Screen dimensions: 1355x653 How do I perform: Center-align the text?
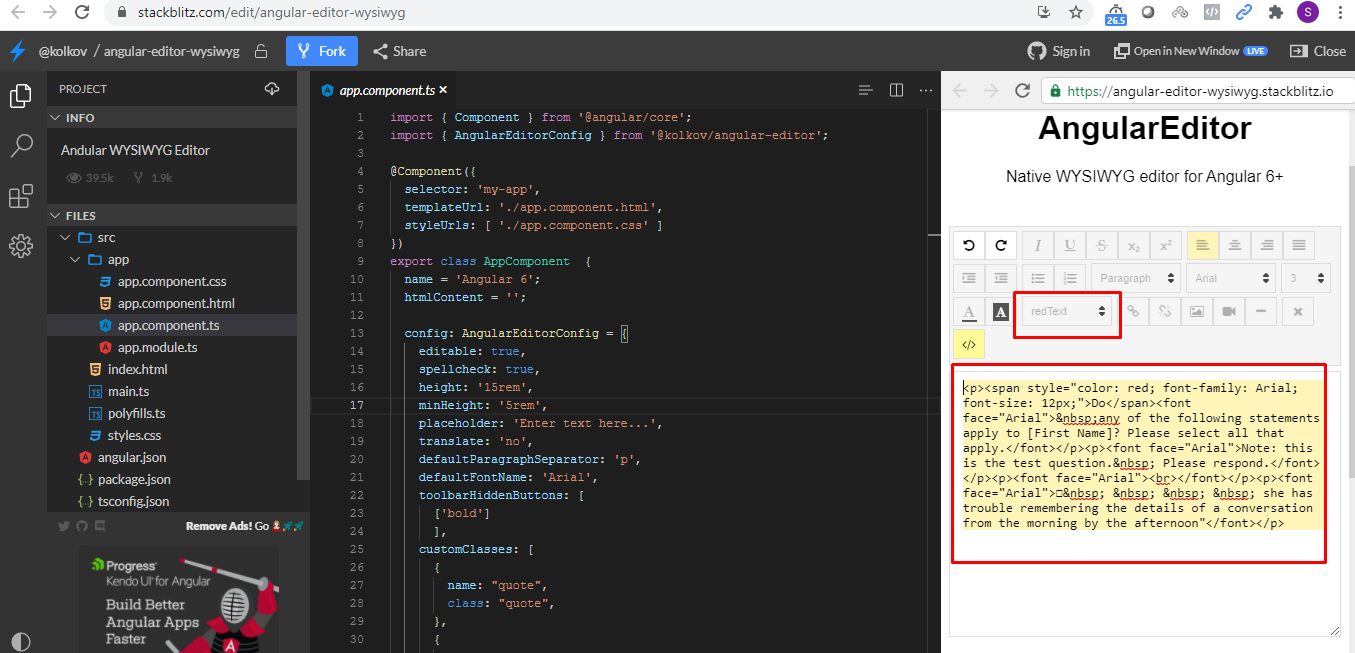click(1234, 245)
